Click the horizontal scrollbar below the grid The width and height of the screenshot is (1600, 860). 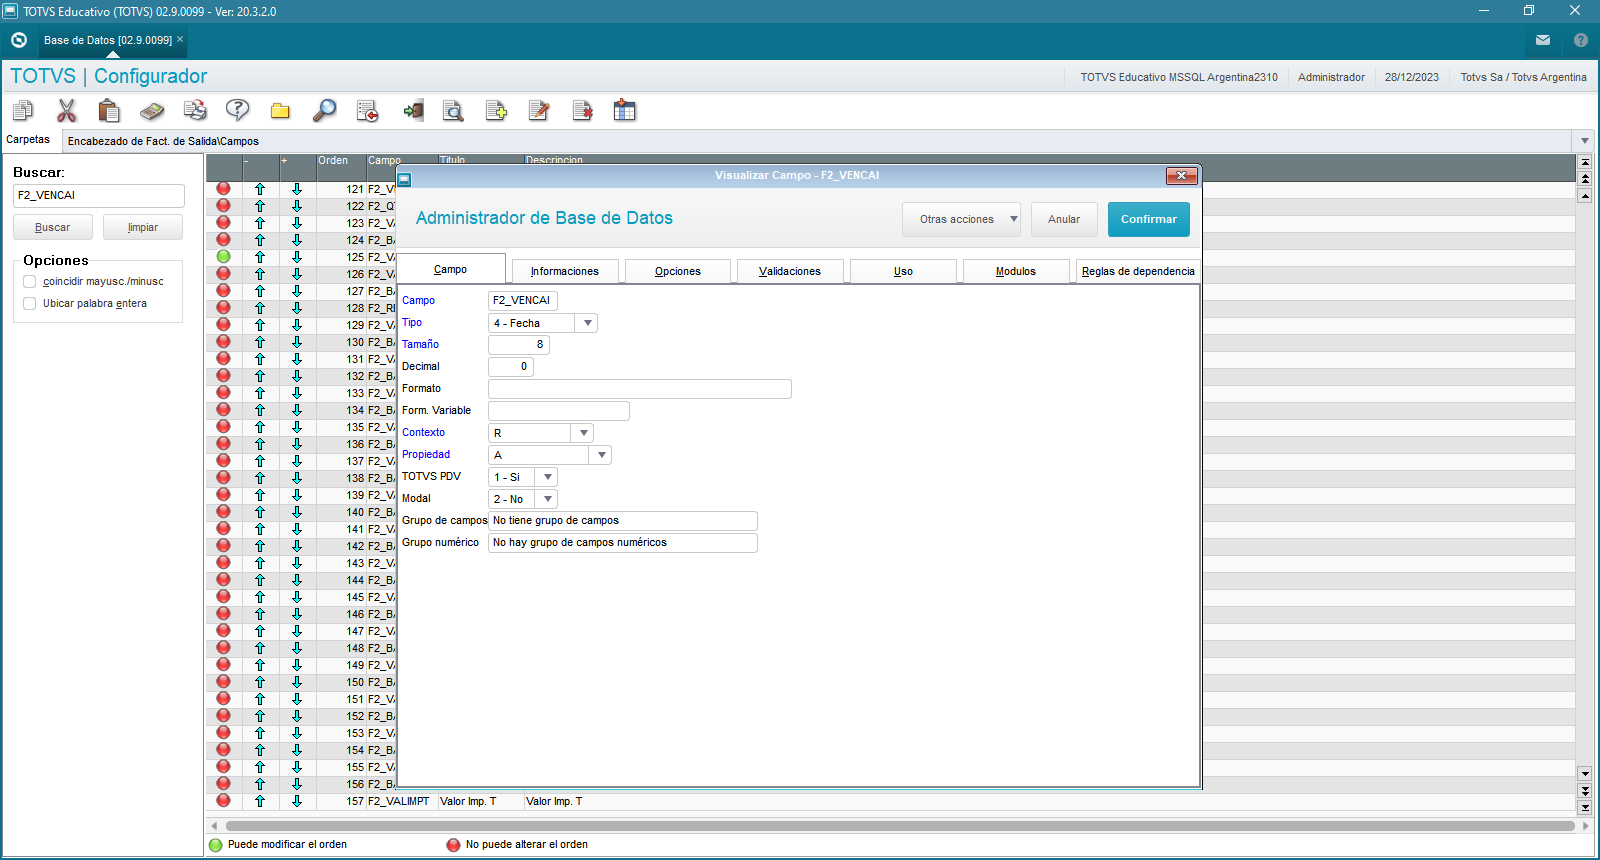pos(900,826)
